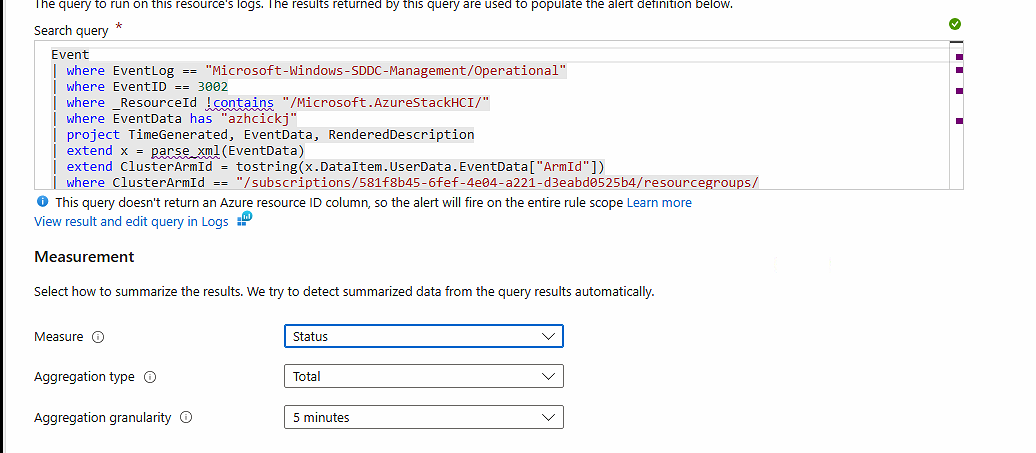Click the Aggregation granularity info icon

point(186,418)
